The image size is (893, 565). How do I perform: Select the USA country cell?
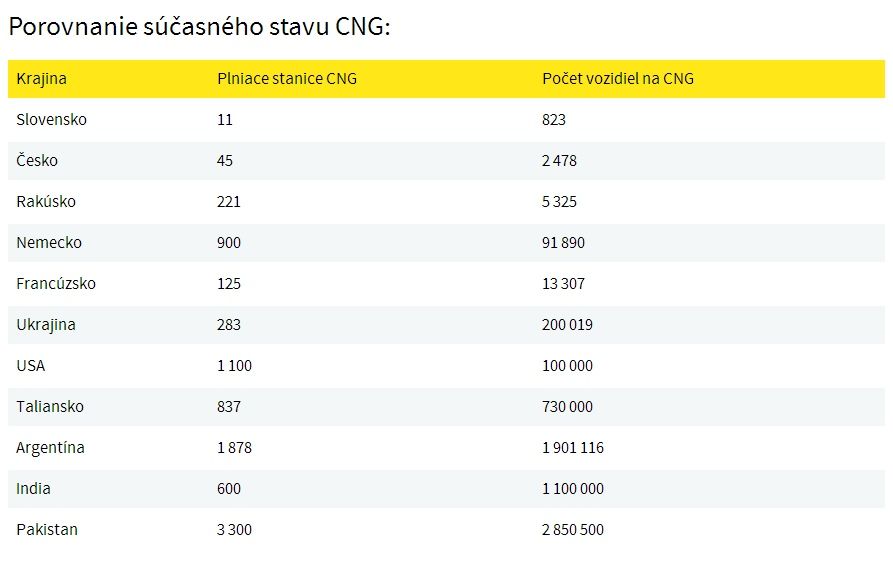(x=30, y=366)
